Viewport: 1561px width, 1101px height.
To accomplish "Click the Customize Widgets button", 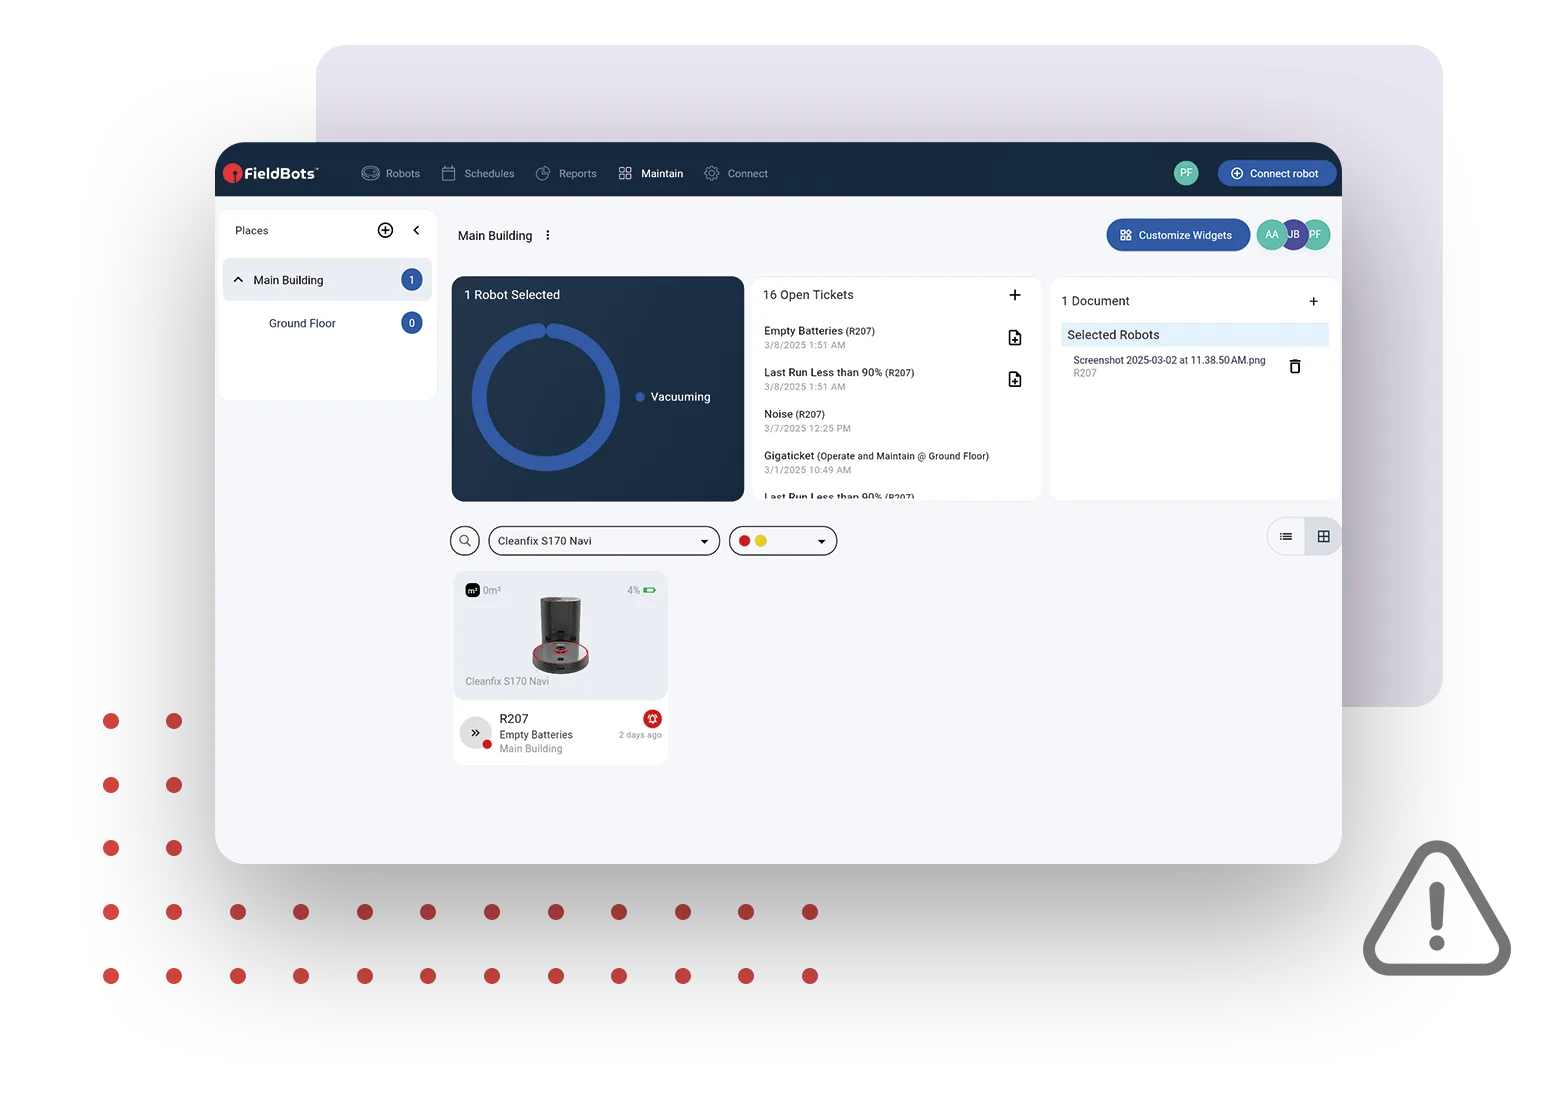I will 1178,235.
